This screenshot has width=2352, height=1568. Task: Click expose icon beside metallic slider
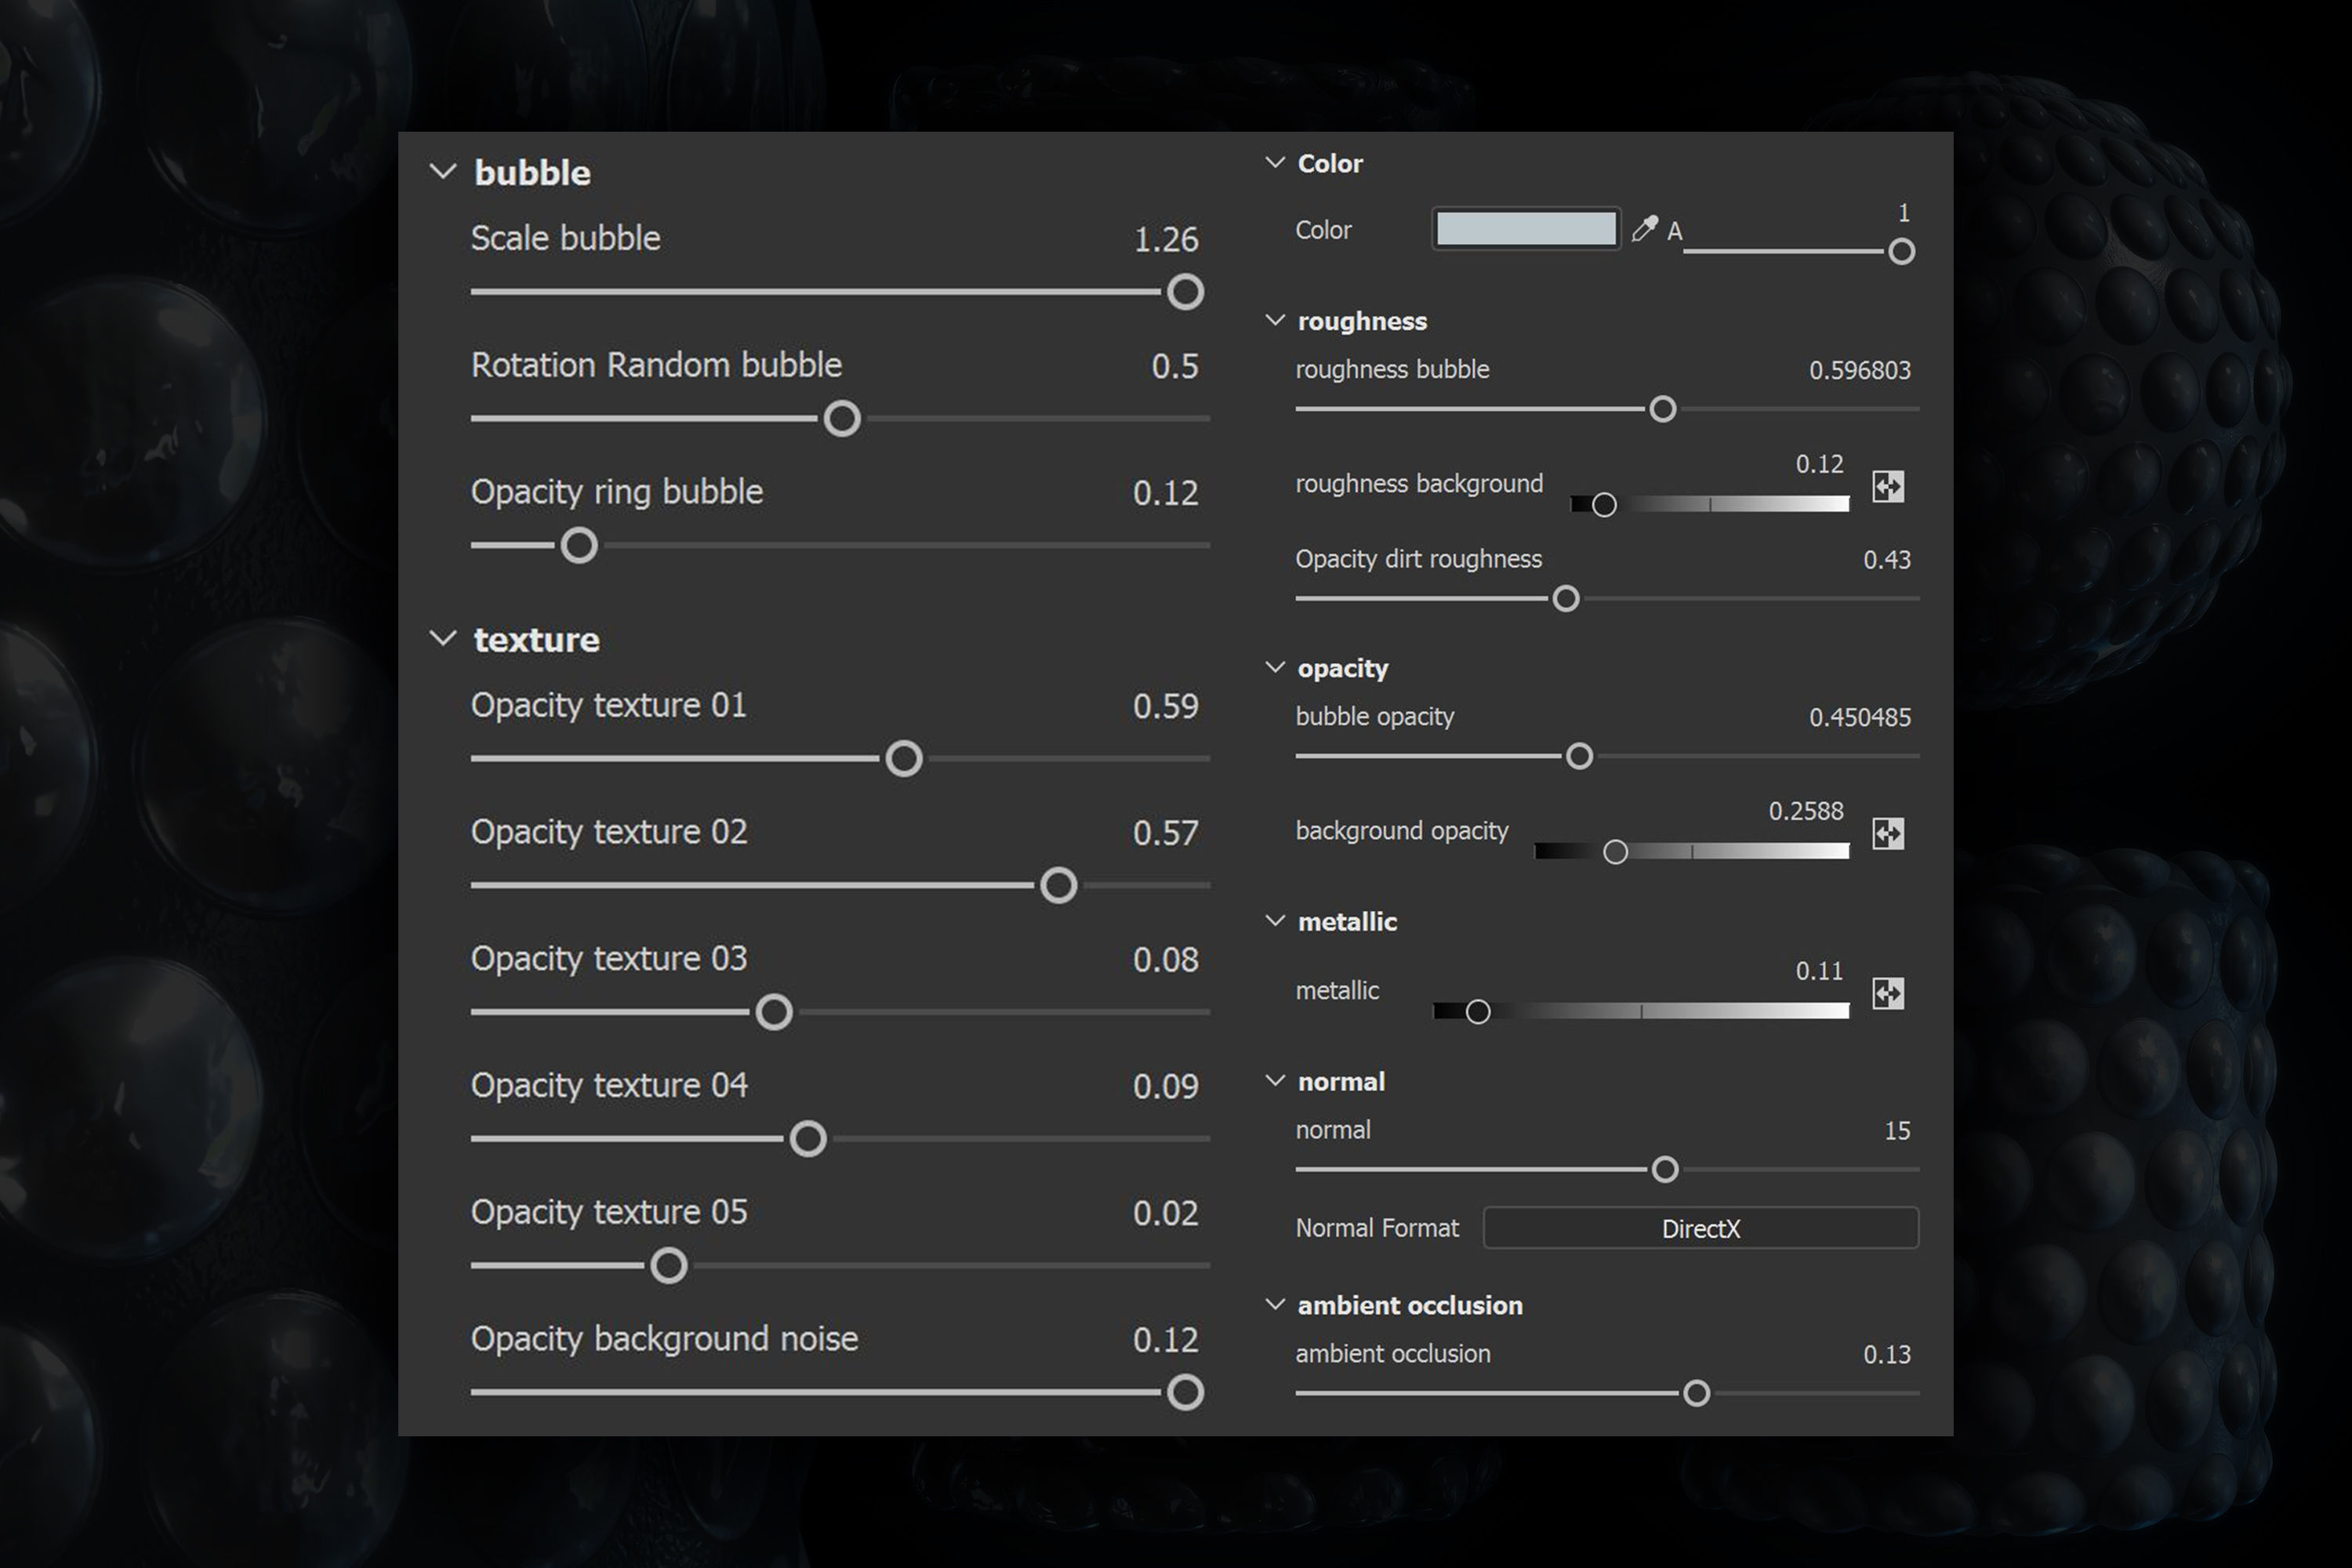(x=1887, y=993)
